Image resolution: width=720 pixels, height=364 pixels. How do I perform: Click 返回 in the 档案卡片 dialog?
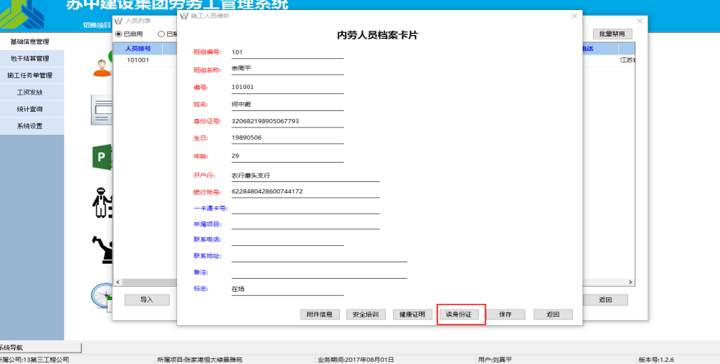pos(553,314)
